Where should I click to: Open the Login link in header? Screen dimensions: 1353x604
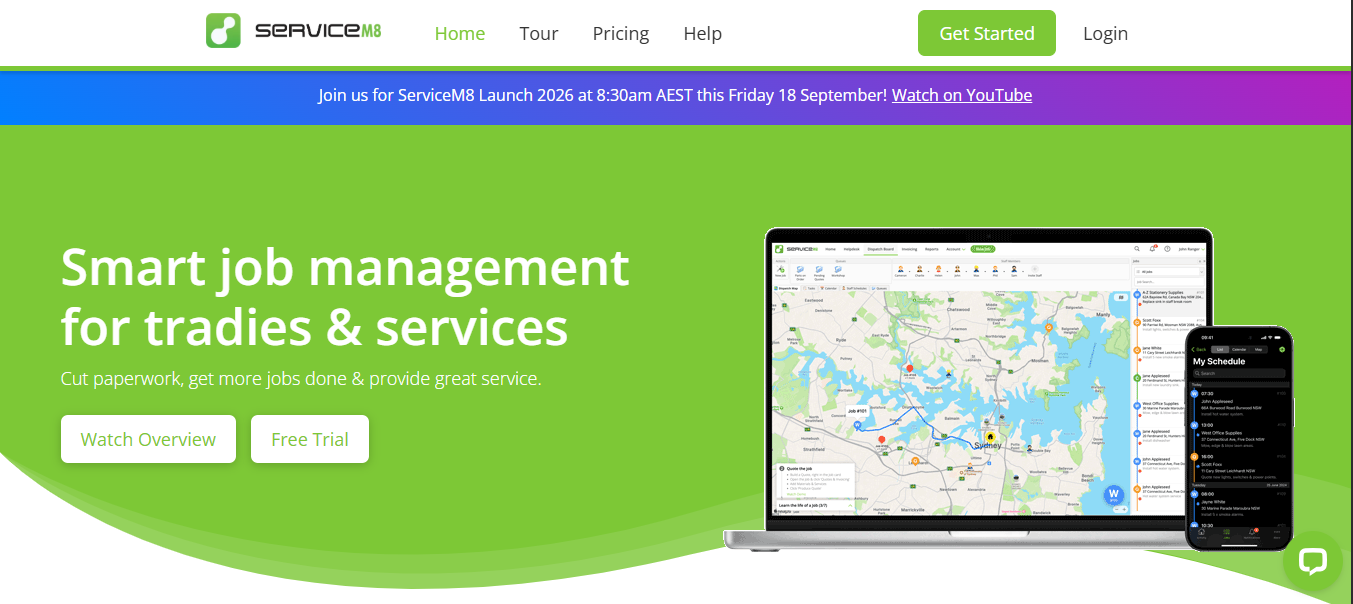click(1105, 33)
